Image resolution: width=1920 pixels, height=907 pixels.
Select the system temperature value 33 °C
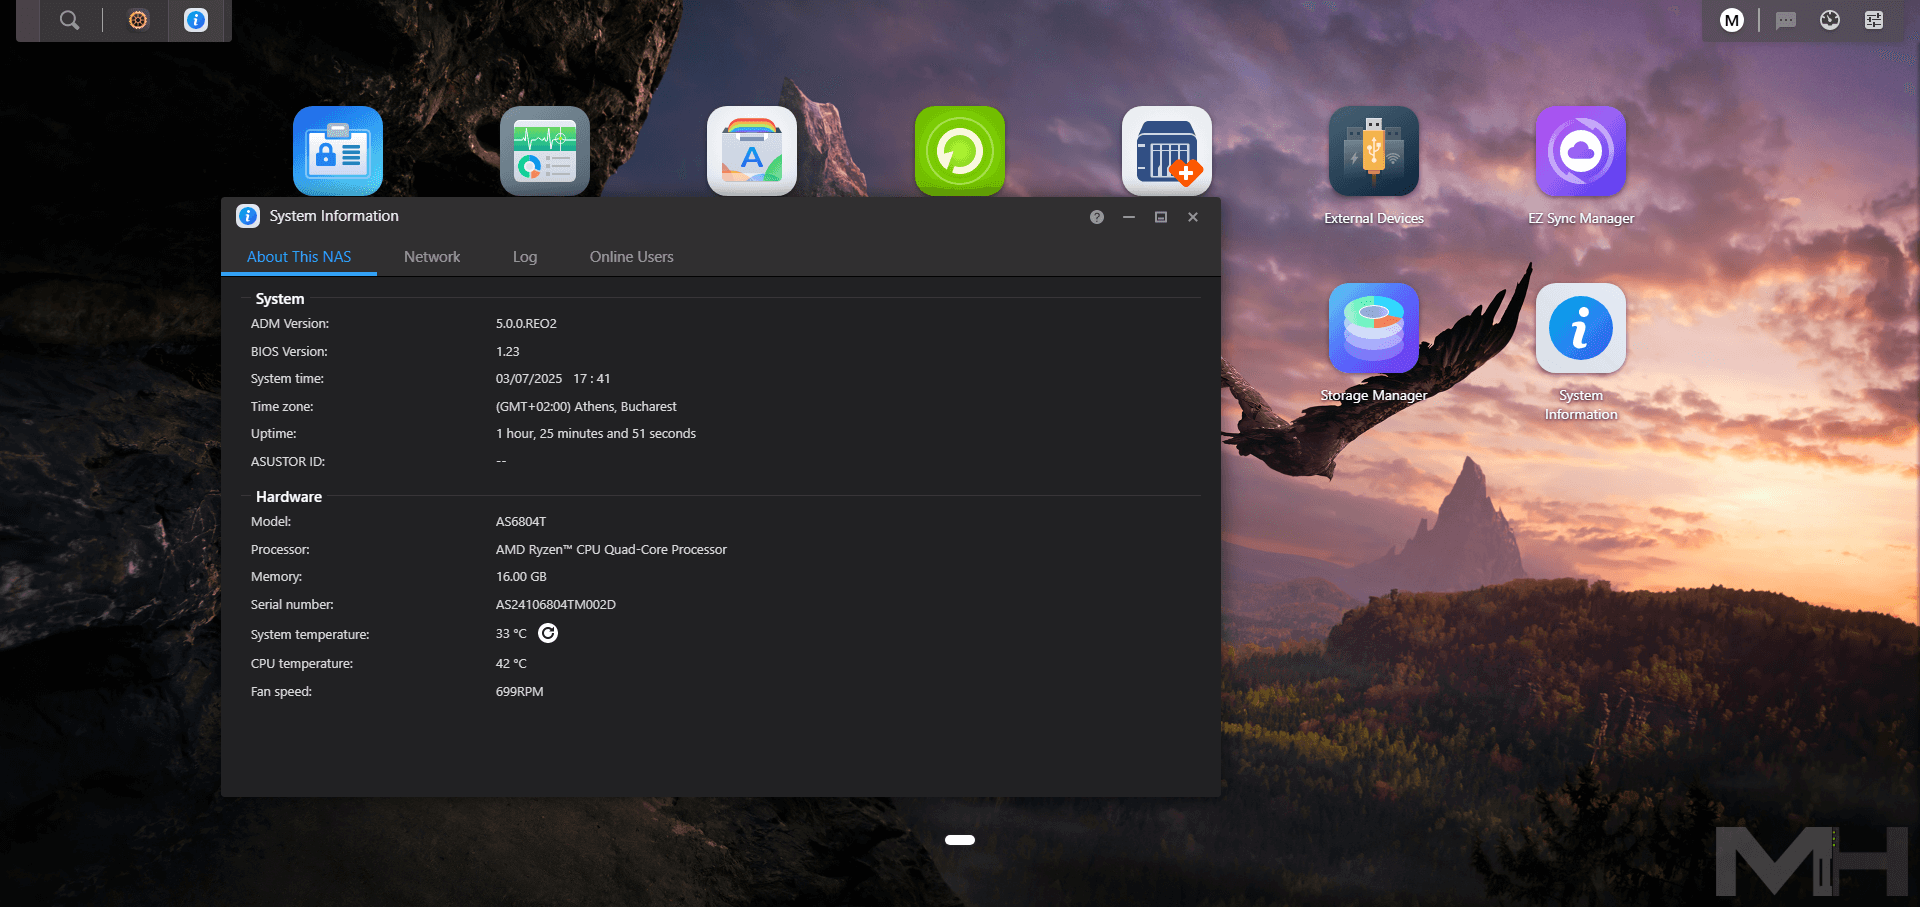[x=511, y=634]
